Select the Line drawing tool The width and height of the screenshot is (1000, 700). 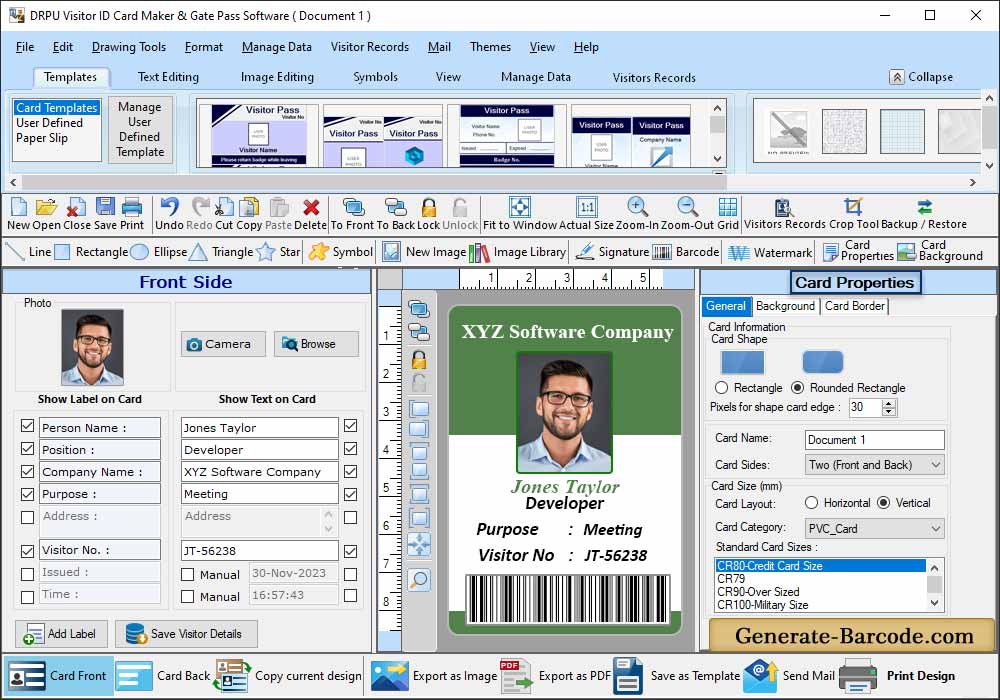tap(28, 252)
